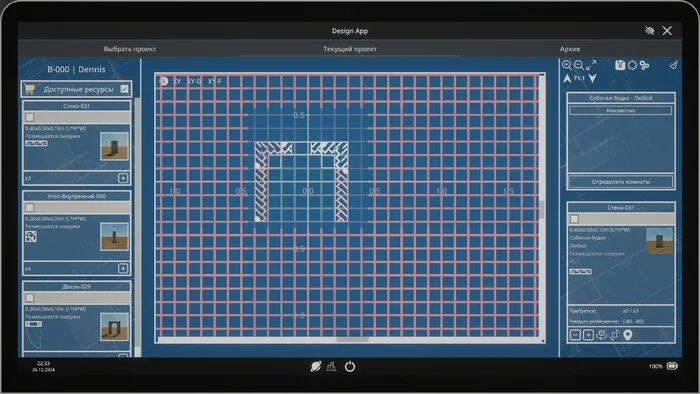700x394 pixels.
Task: Click the power icon in the bottom bar
Action: (350, 366)
